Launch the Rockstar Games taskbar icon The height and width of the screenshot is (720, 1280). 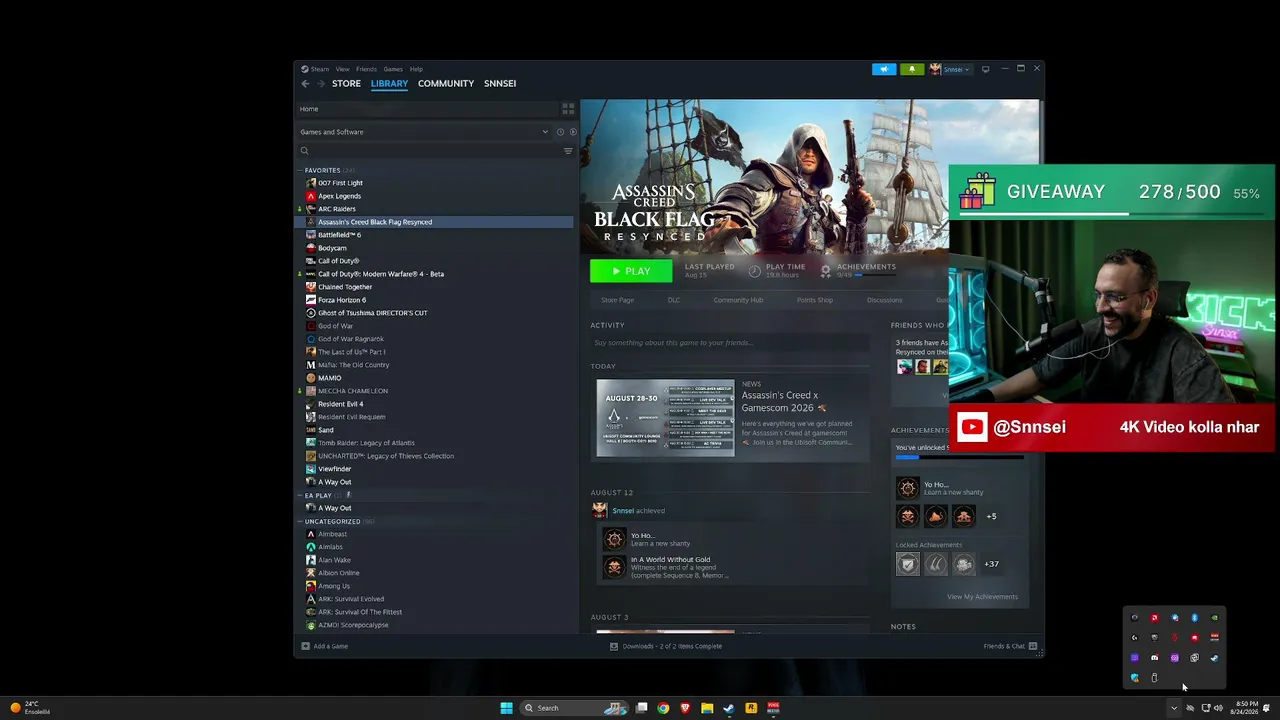[x=751, y=708]
